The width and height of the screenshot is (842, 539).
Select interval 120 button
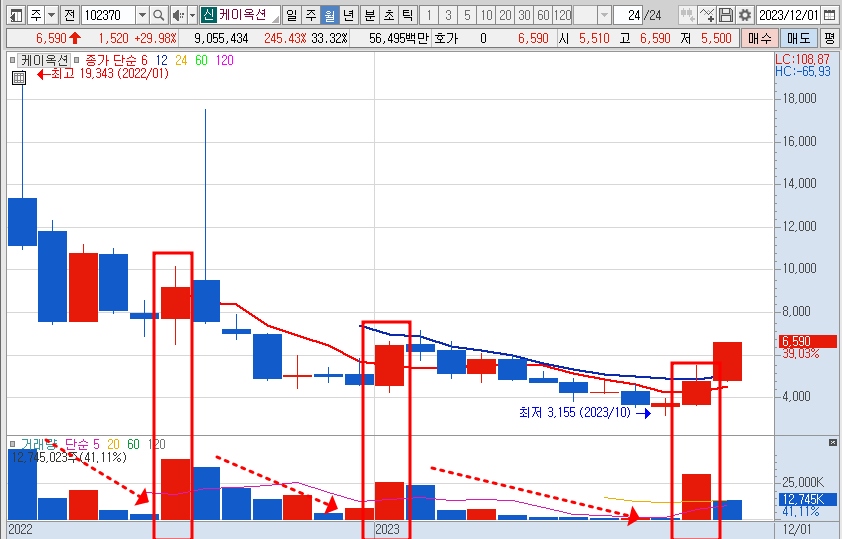point(562,15)
